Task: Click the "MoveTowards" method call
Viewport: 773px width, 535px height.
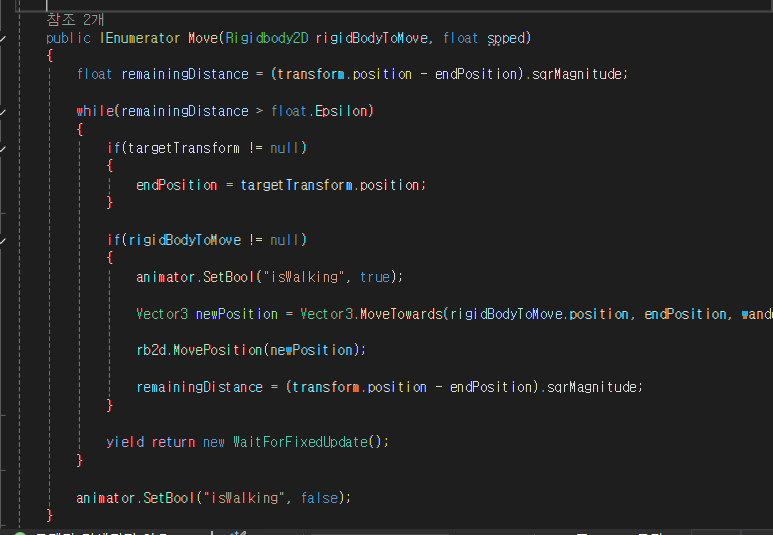Action: (x=401, y=314)
